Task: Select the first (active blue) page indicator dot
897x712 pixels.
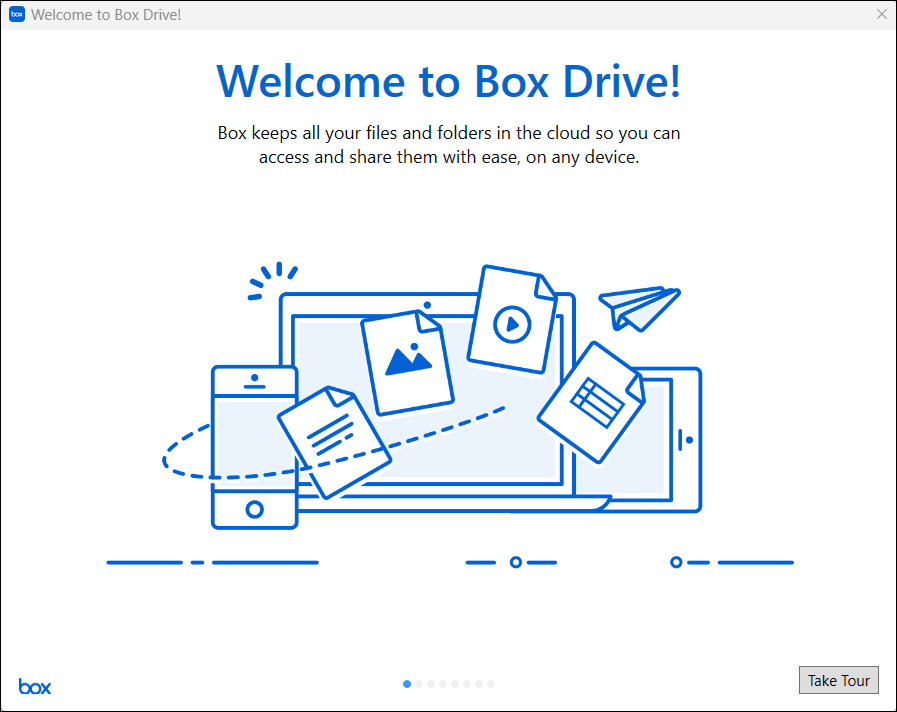Action: [x=407, y=684]
